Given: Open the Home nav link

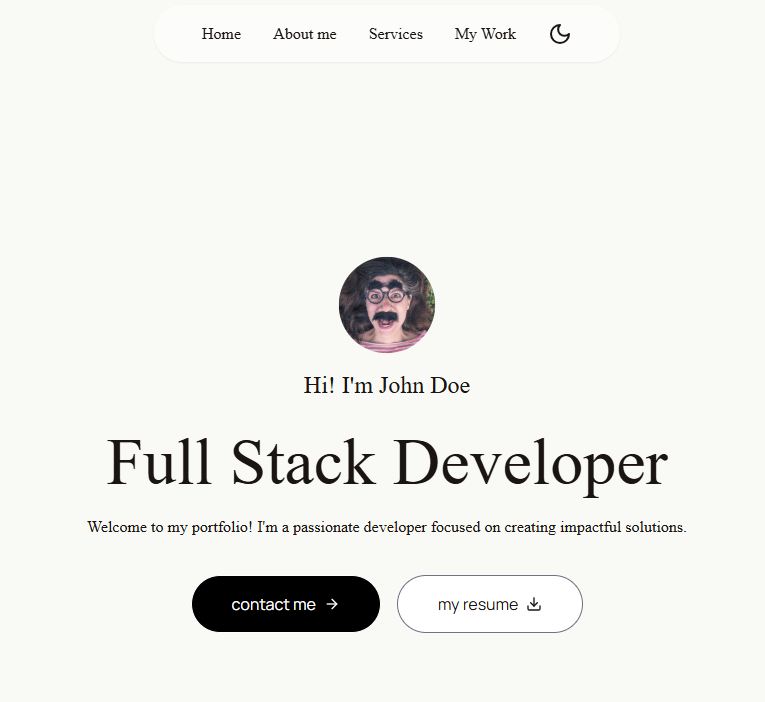Looking at the screenshot, I should [221, 34].
